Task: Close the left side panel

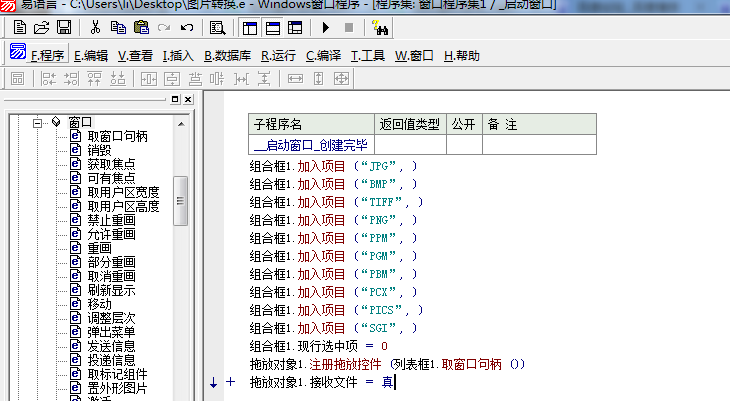Action: pos(187,100)
